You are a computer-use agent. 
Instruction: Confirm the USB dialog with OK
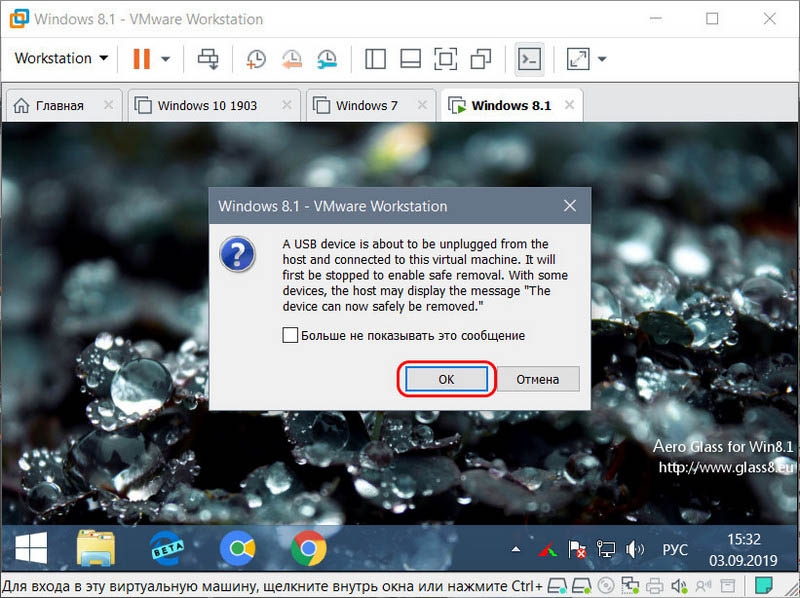coord(446,379)
